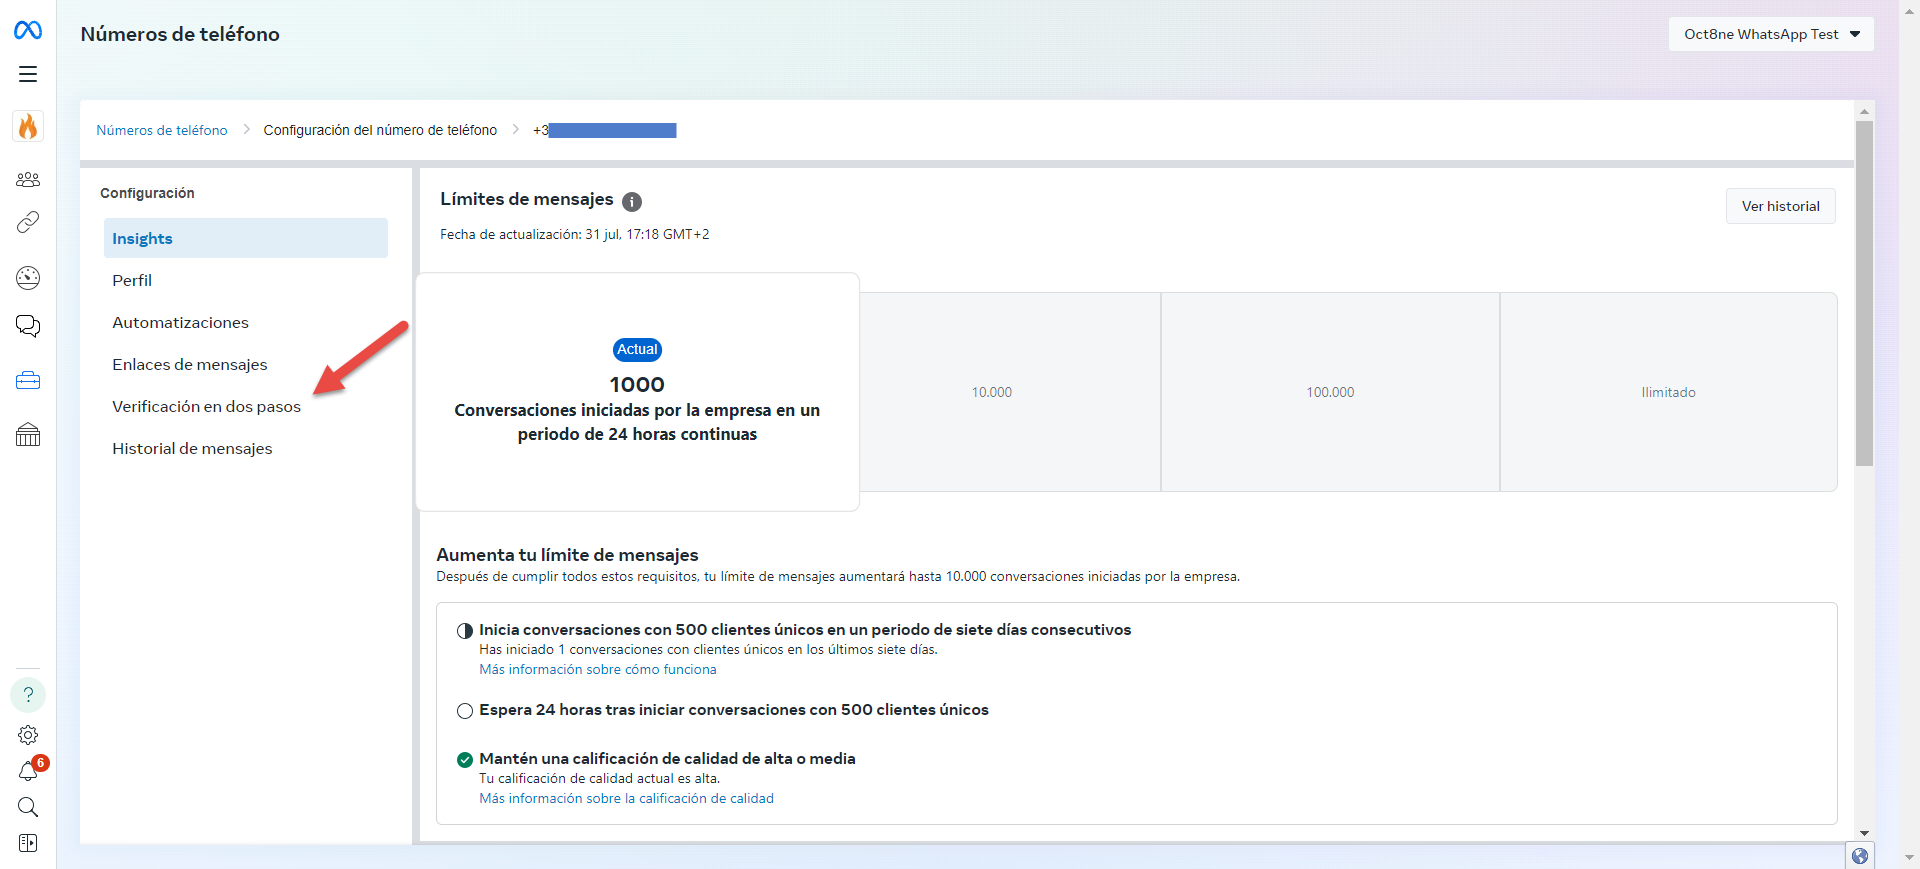Screen dimensions: 1920x869
Task: Click info icon beside Límites de mensajes
Action: (x=632, y=202)
